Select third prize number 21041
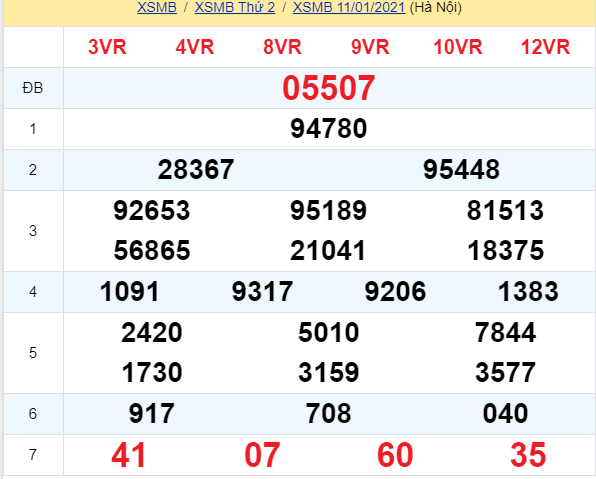The width and height of the screenshot is (596, 479). [328, 251]
